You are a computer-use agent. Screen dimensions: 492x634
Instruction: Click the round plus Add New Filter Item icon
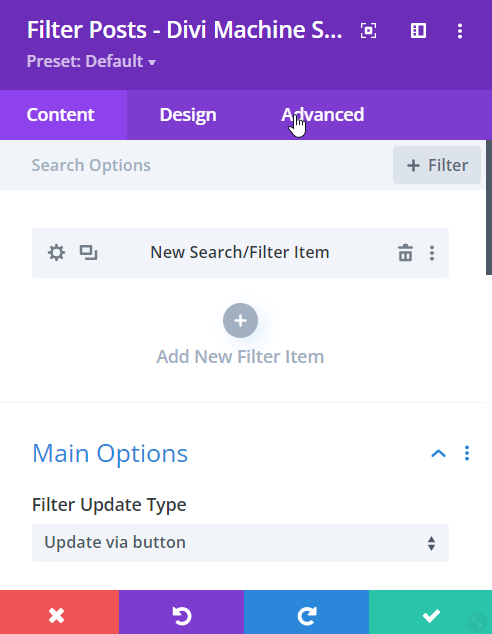point(240,321)
